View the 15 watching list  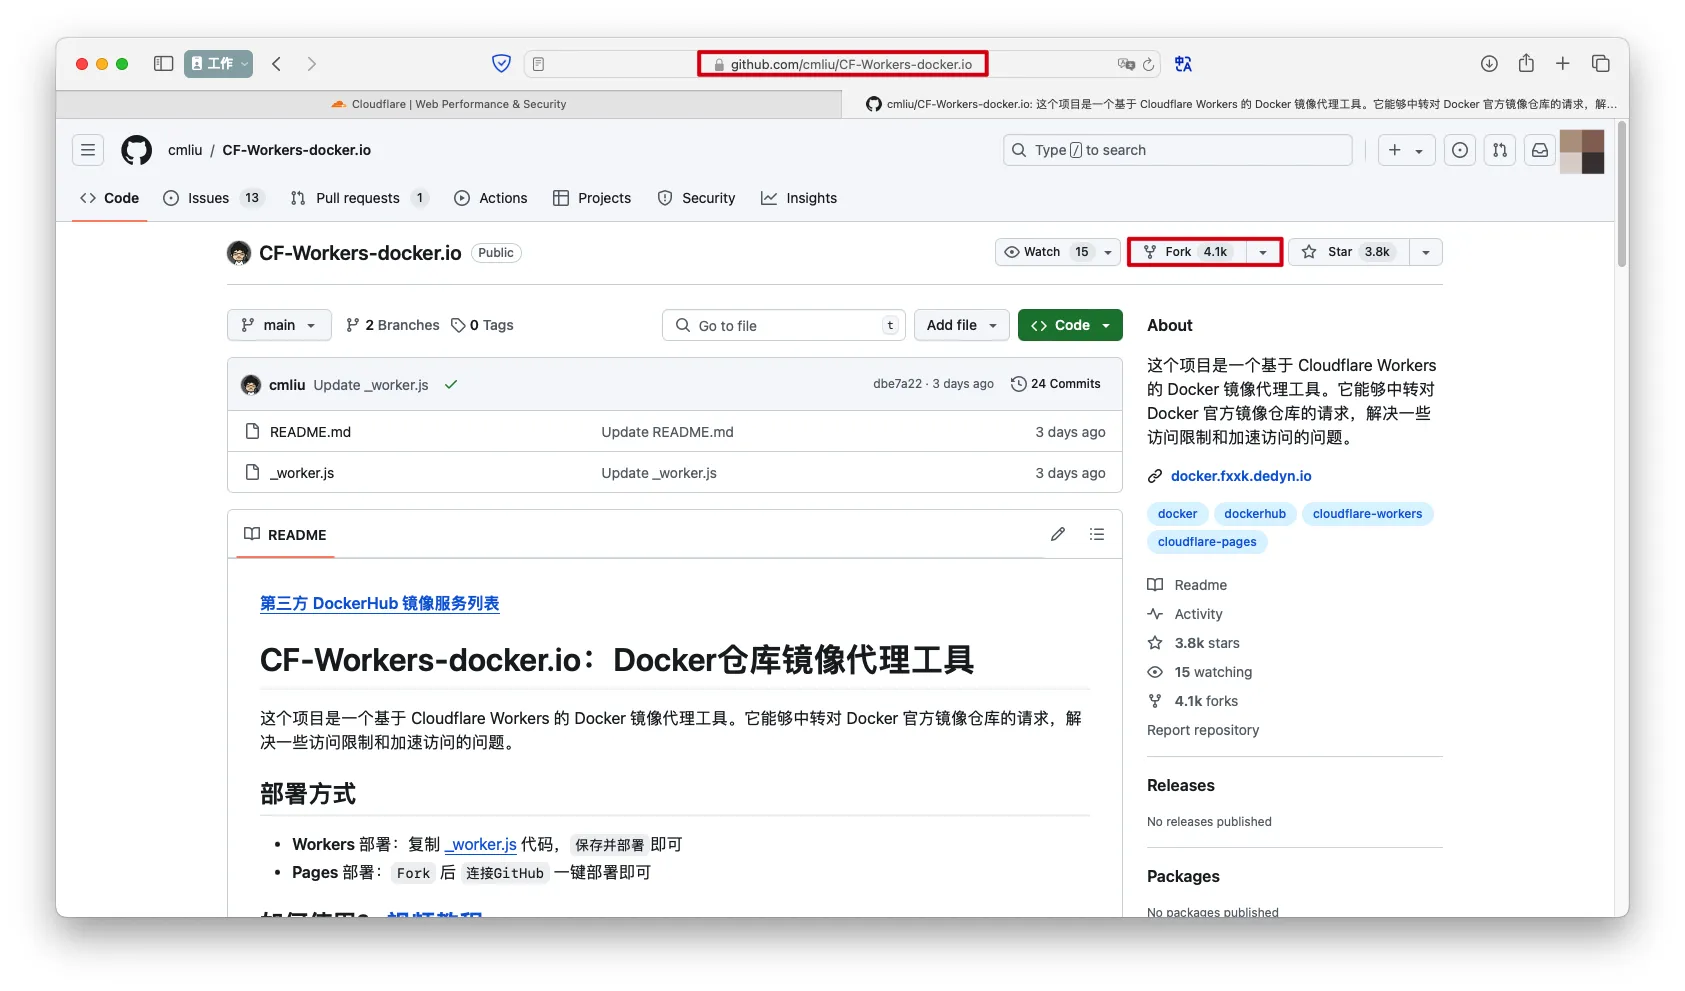click(x=1200, y=672)
